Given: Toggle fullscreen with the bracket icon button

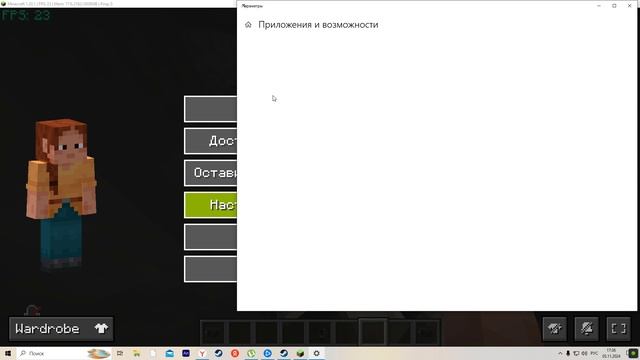Looking at the screenshot, I should [x=618, y=329].
